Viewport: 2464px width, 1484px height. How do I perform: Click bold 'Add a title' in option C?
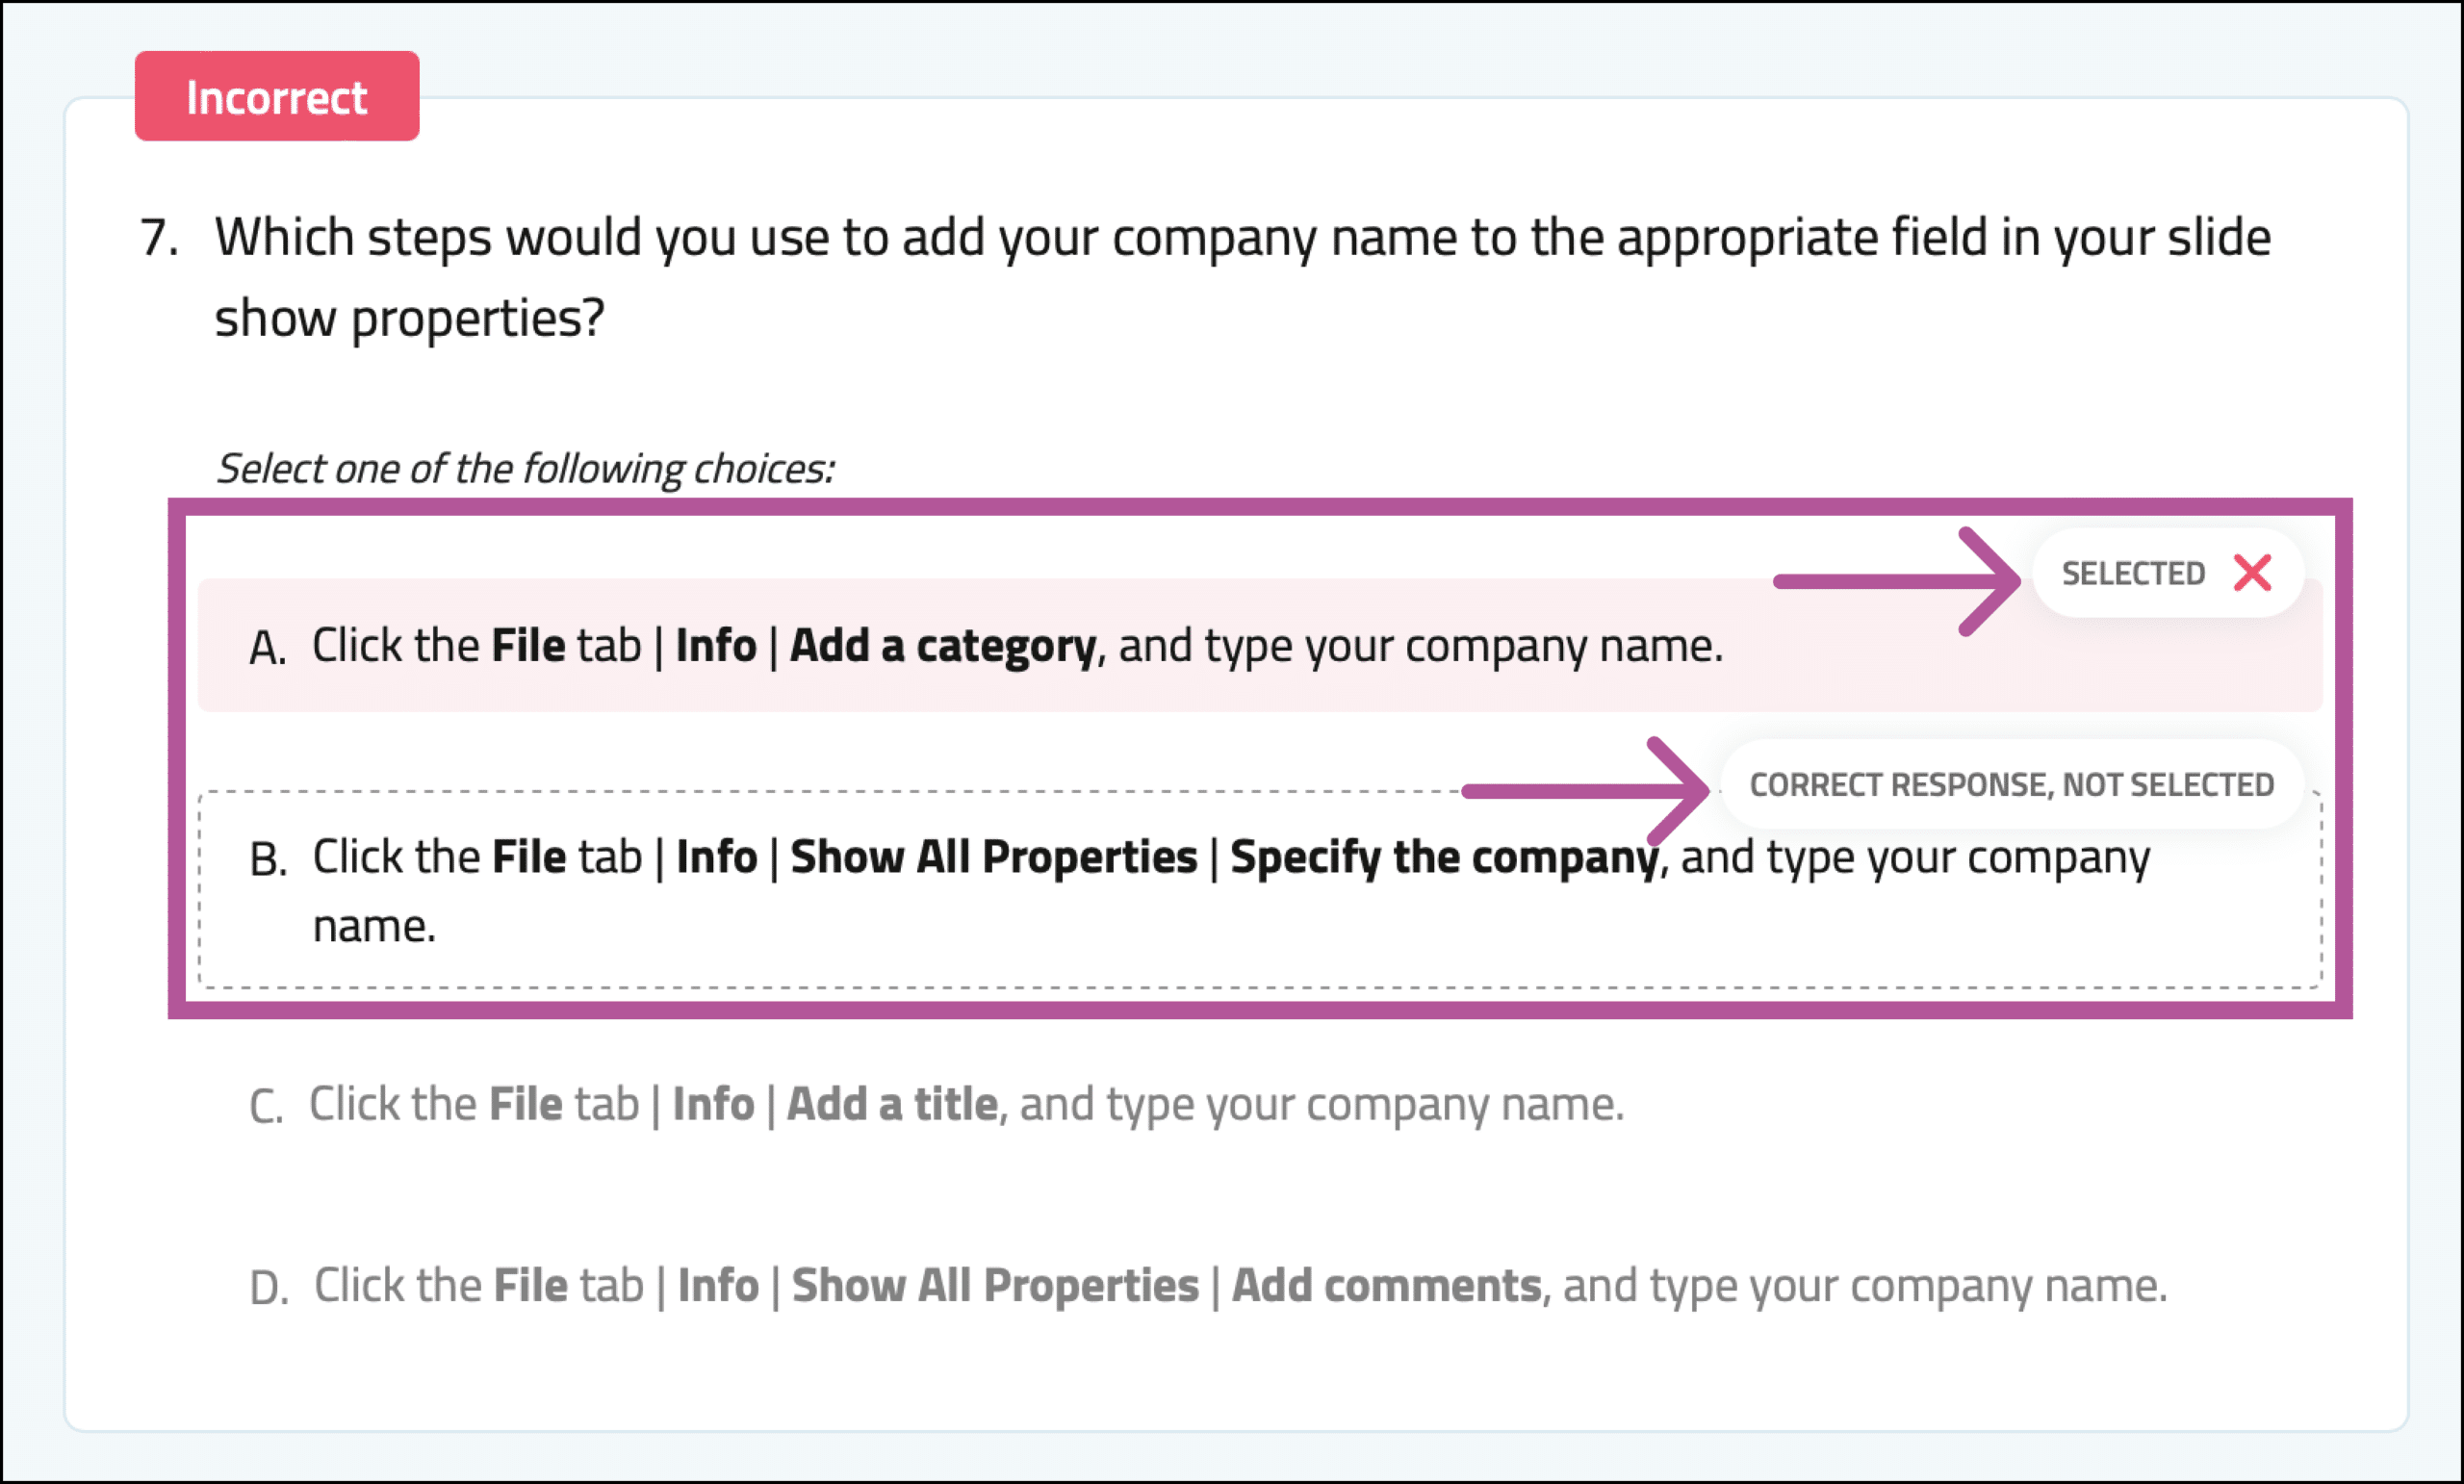click(x=892, y=1104)
